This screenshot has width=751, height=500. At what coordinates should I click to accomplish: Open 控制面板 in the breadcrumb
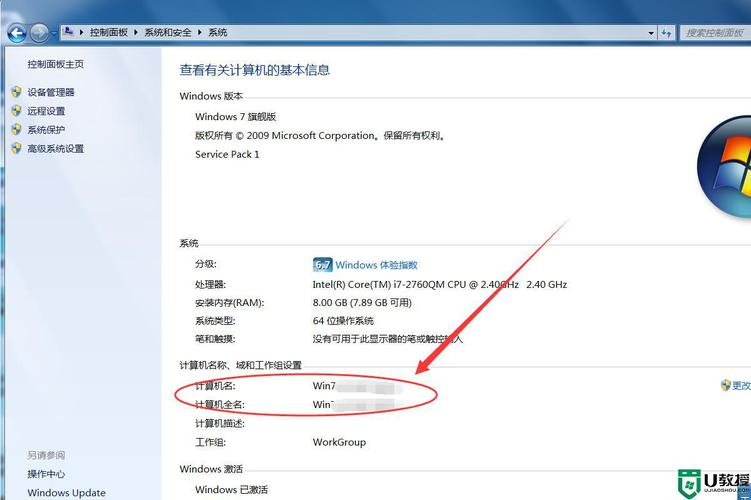tap(109, 33)
